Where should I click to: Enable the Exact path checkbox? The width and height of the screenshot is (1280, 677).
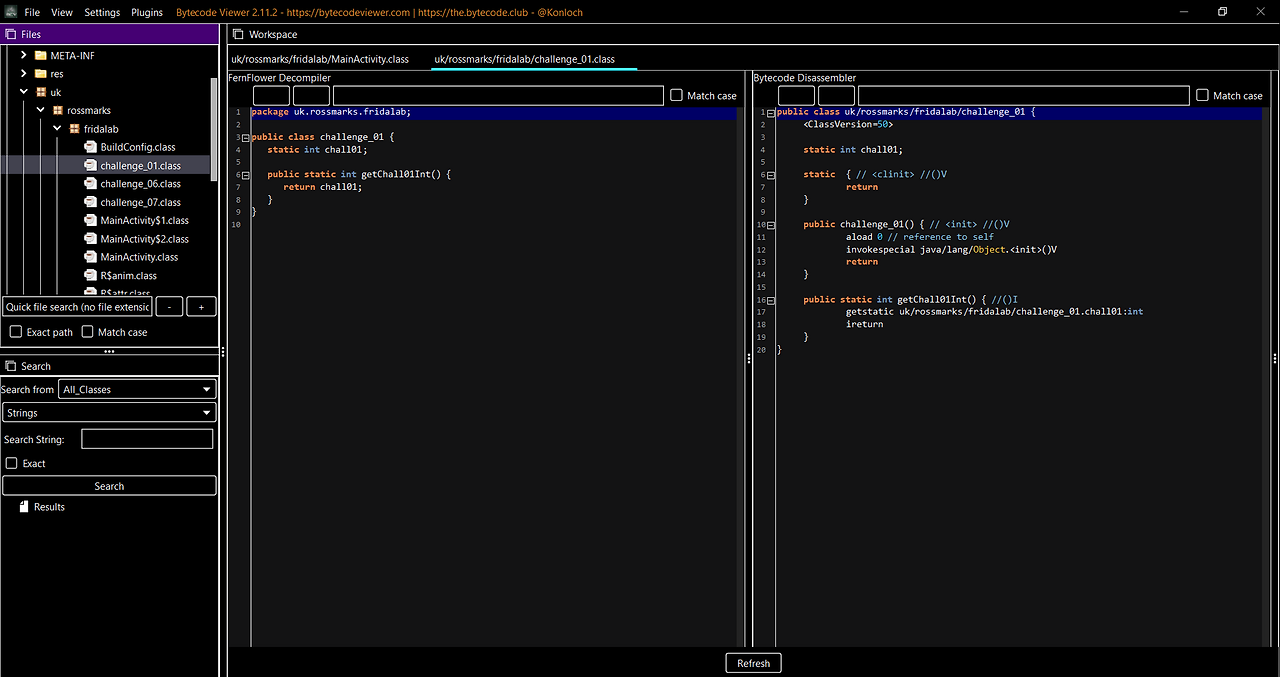click(15, 332)
